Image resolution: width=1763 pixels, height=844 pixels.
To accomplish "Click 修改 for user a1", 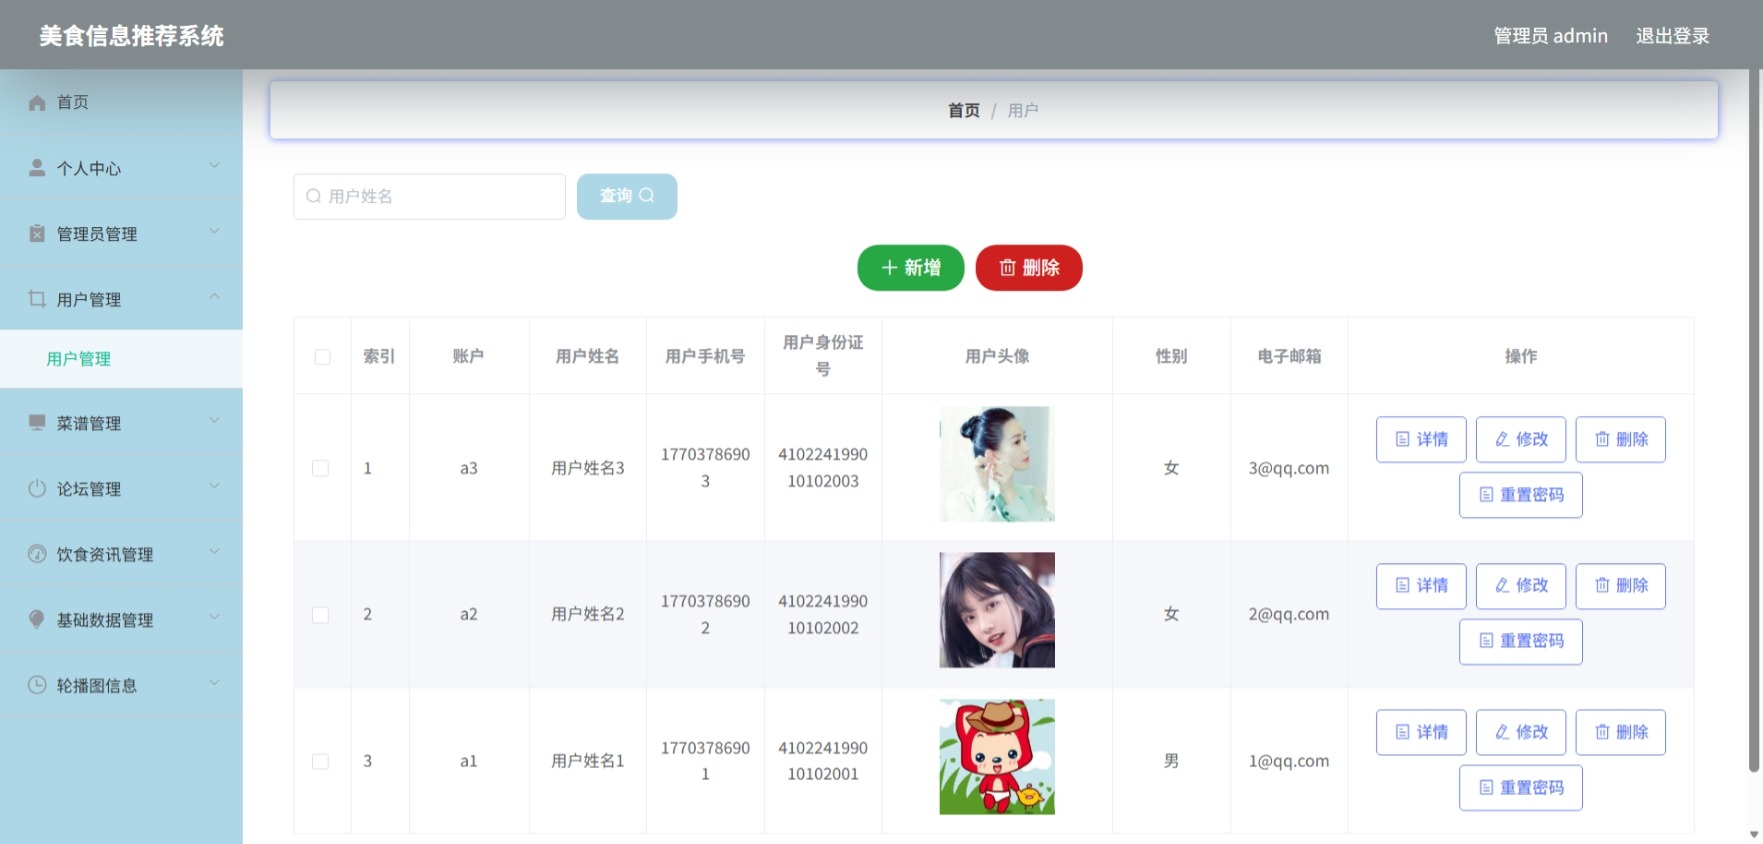I will point(1521,733).
